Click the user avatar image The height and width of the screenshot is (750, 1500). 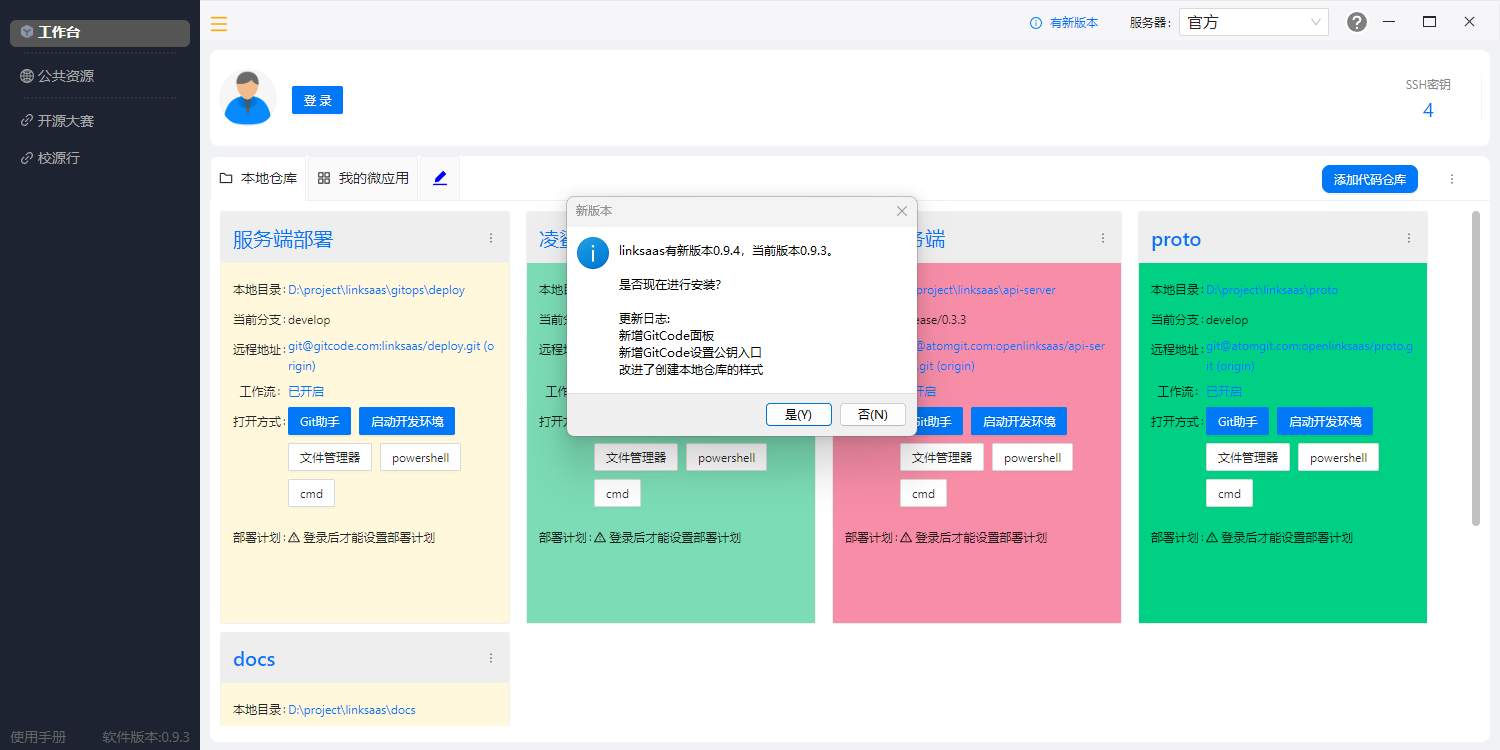click(x=247, y=98)
